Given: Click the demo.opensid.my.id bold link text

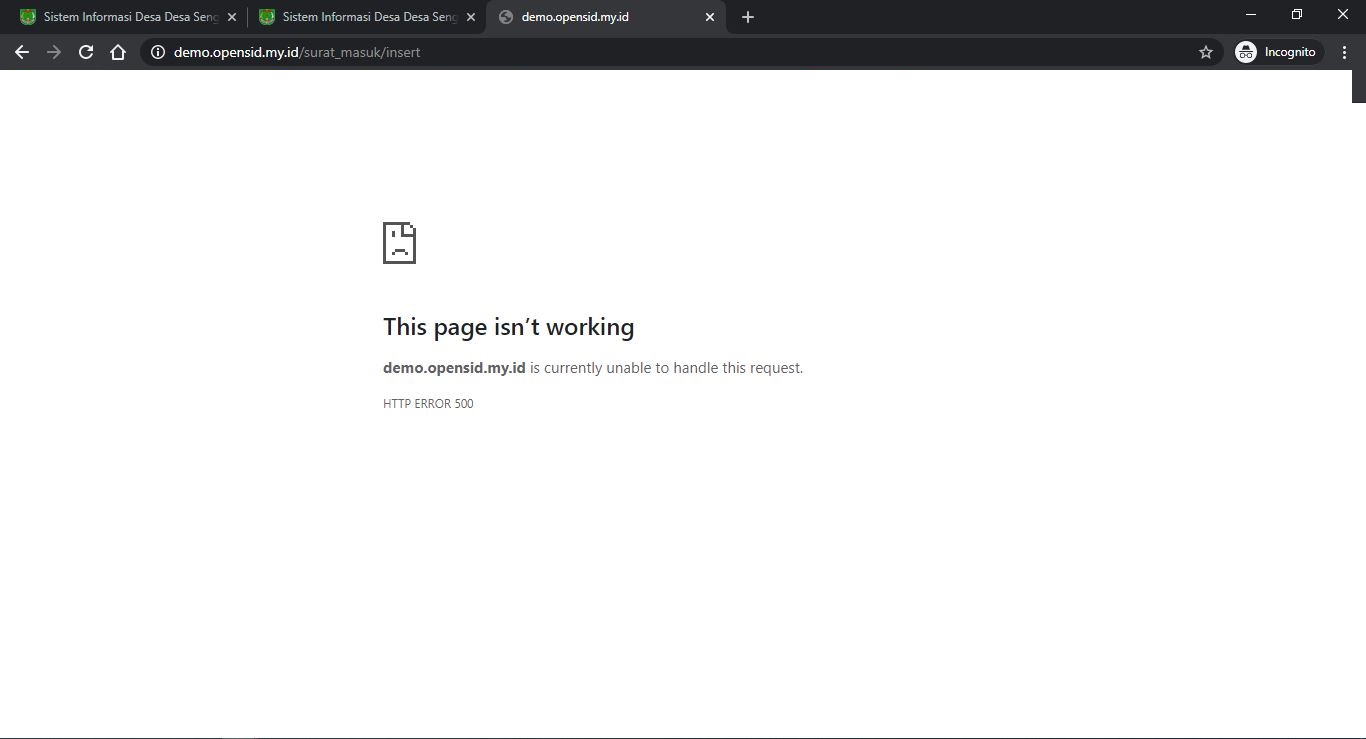Looking at the screenshot, I should (454, 367).
